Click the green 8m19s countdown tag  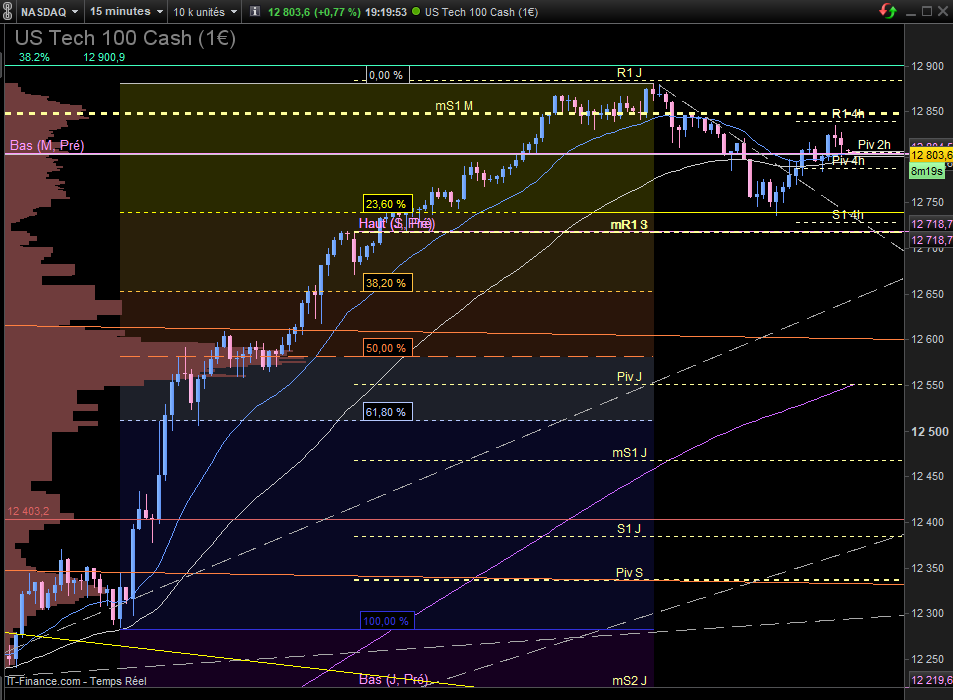click(927, 171)
